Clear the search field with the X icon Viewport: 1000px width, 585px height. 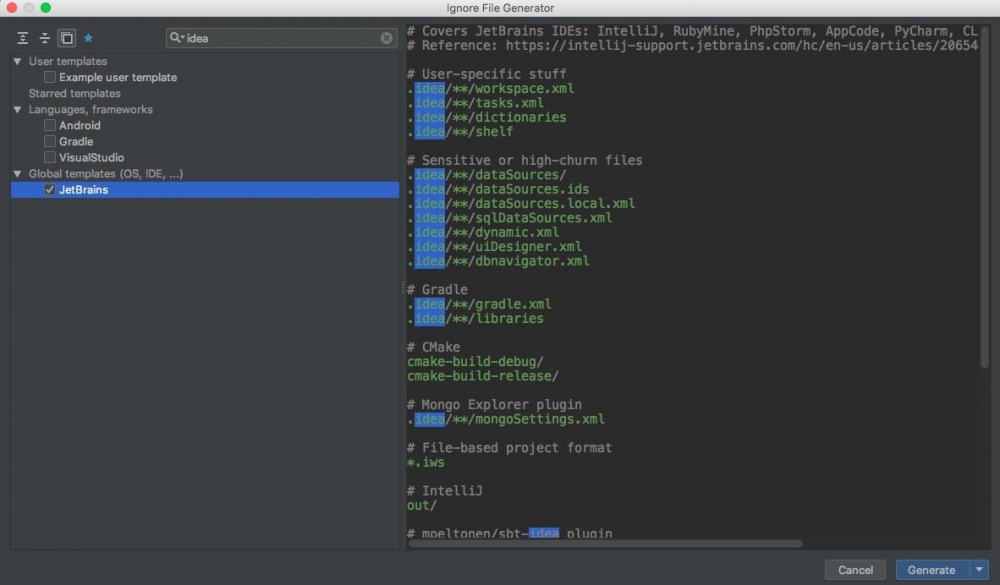click(x=387, y=37)
